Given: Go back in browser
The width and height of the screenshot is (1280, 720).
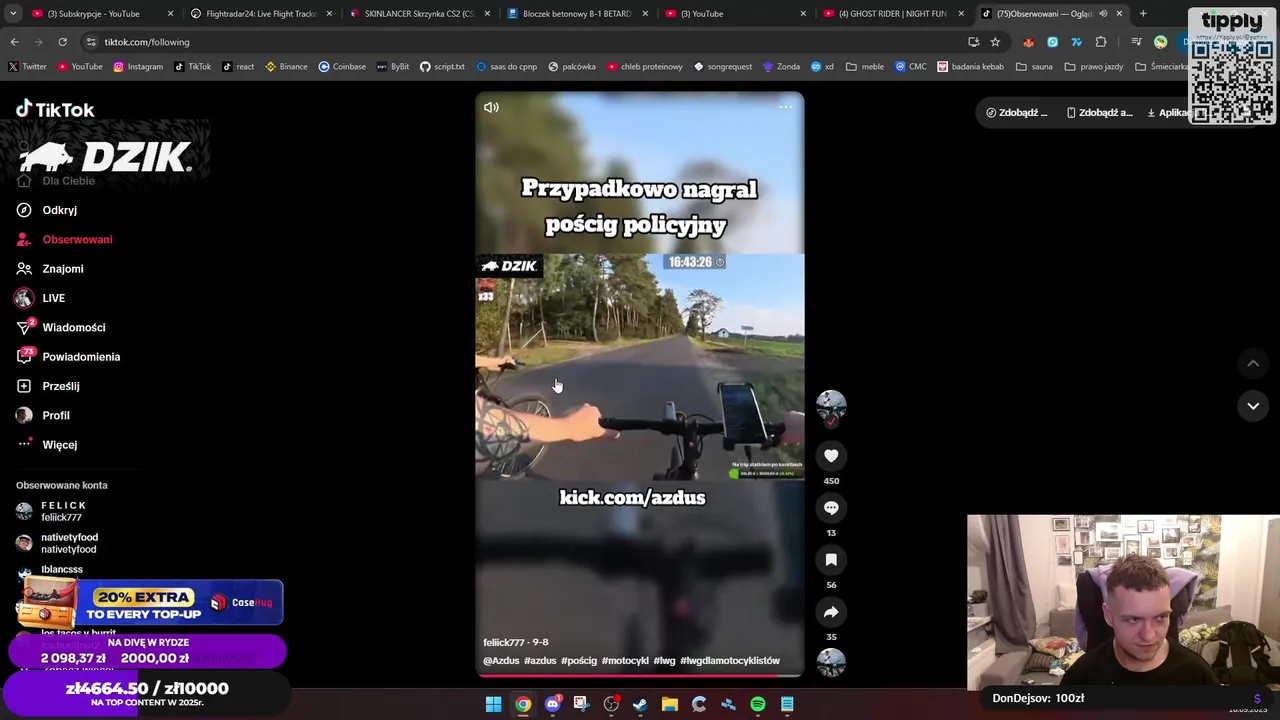Looking at the screenshot, I should click(x=14, y=42).
